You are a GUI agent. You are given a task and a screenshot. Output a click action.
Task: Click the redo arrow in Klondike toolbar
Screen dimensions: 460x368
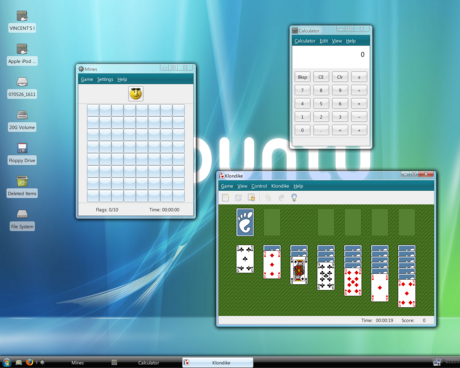[281, 198]
